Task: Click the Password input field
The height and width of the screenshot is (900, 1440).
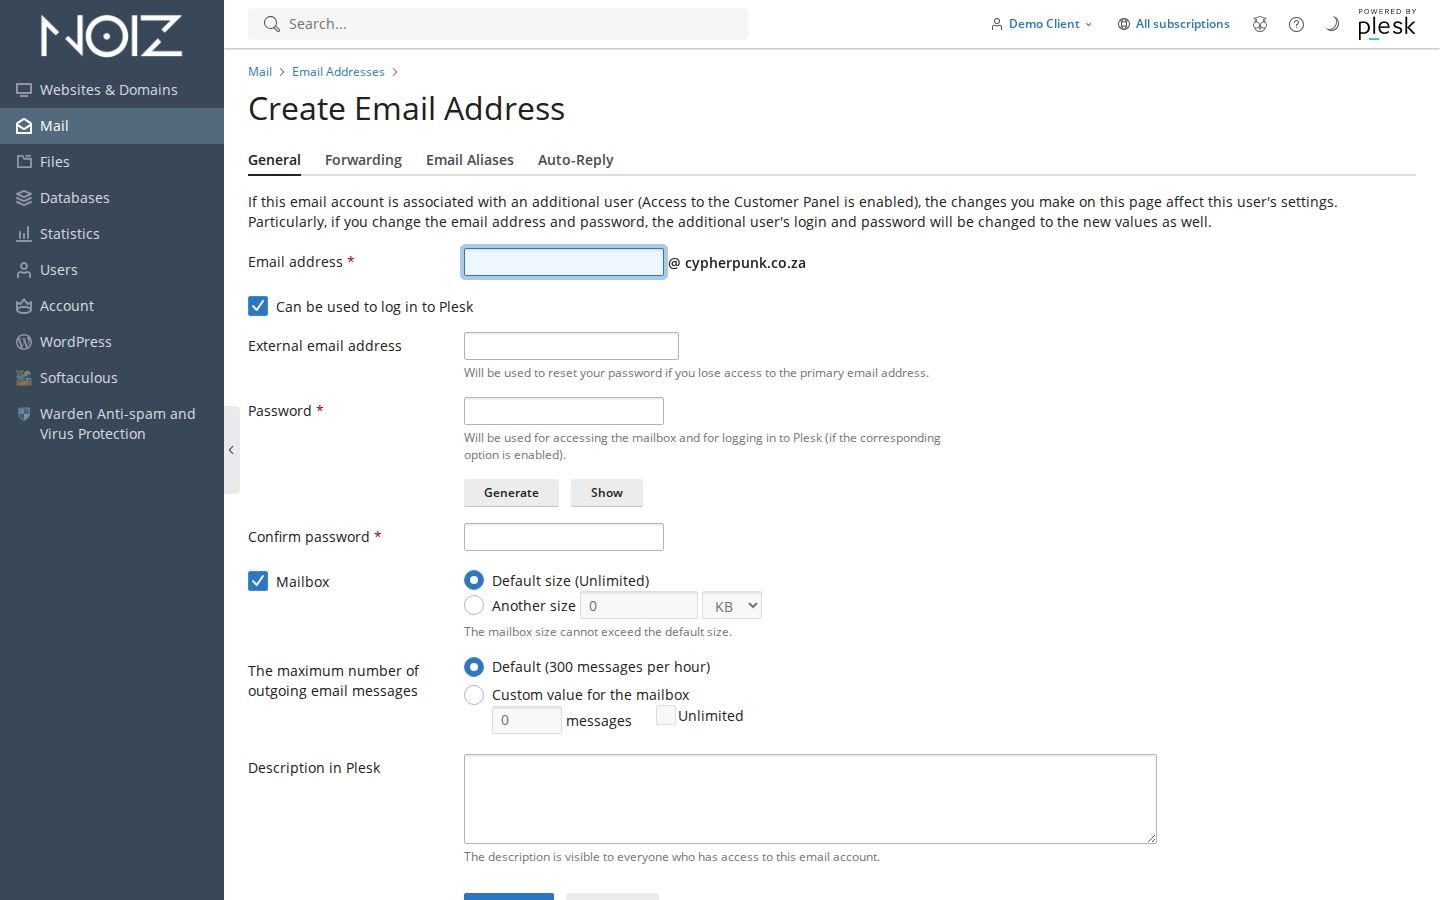Action: (x=564, y=411)
